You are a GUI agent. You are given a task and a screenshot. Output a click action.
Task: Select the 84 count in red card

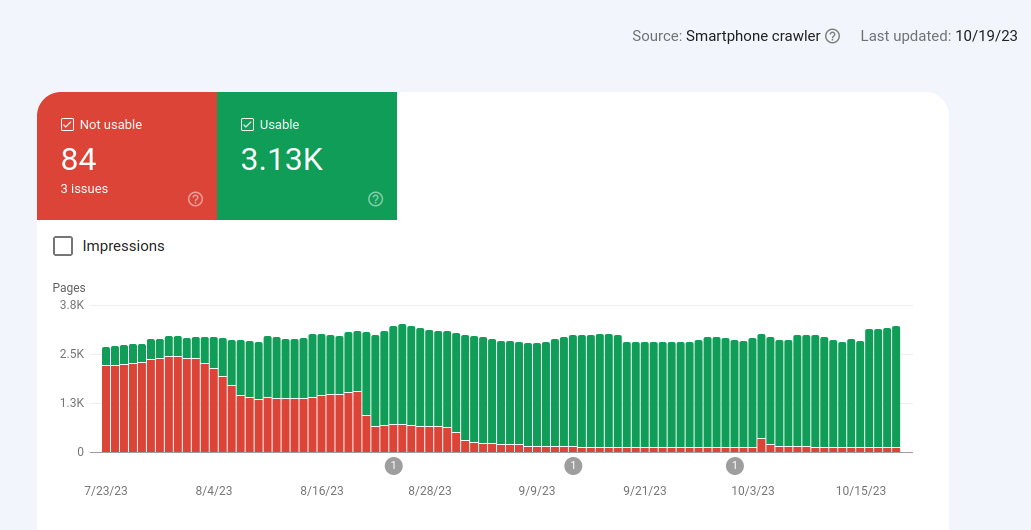pyautogui.click(x=78, y=160)
